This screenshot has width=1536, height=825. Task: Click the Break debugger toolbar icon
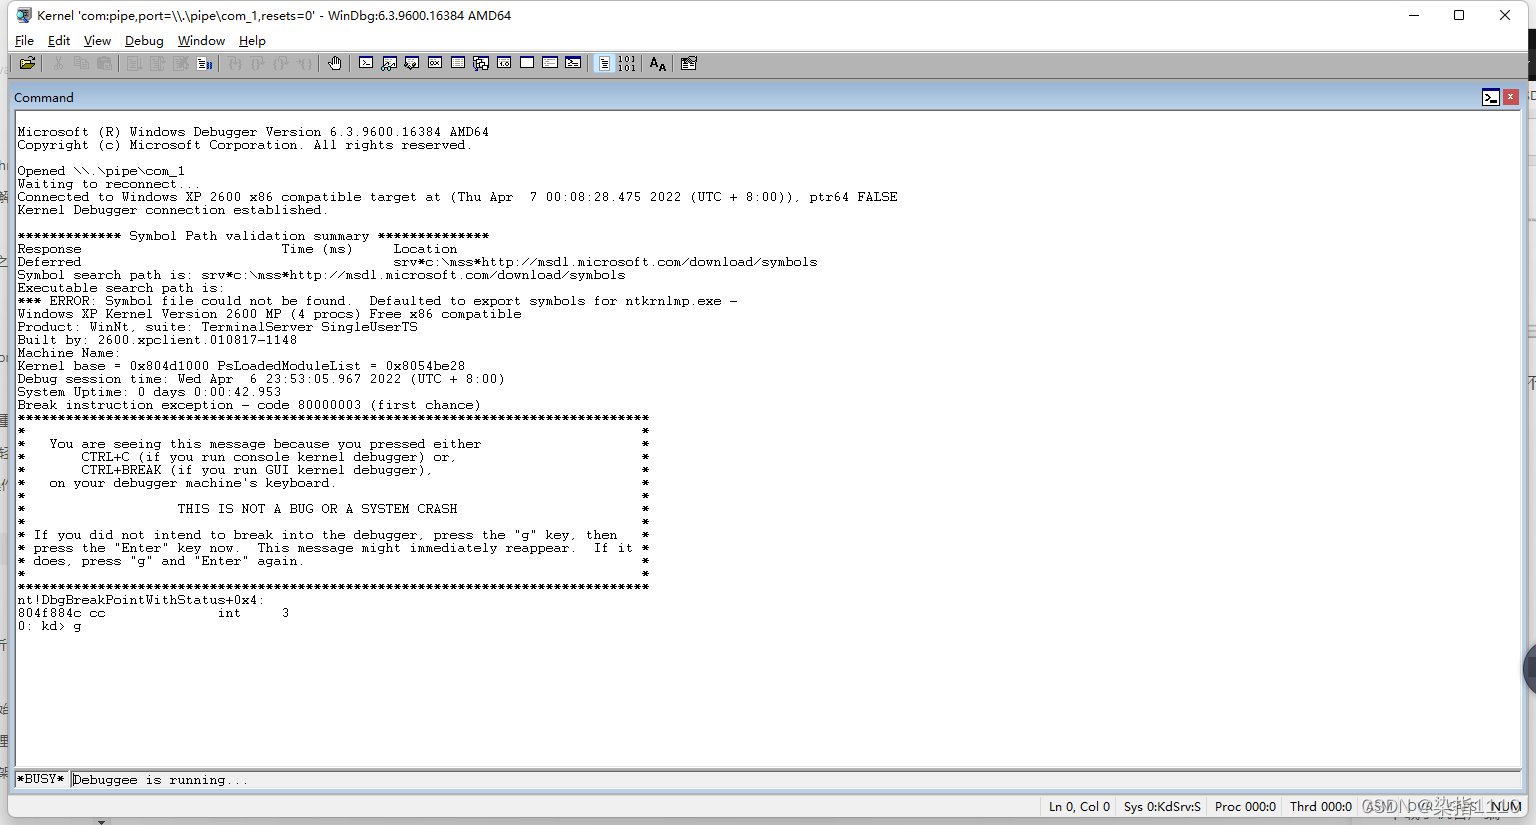click(x=204, y=63)
